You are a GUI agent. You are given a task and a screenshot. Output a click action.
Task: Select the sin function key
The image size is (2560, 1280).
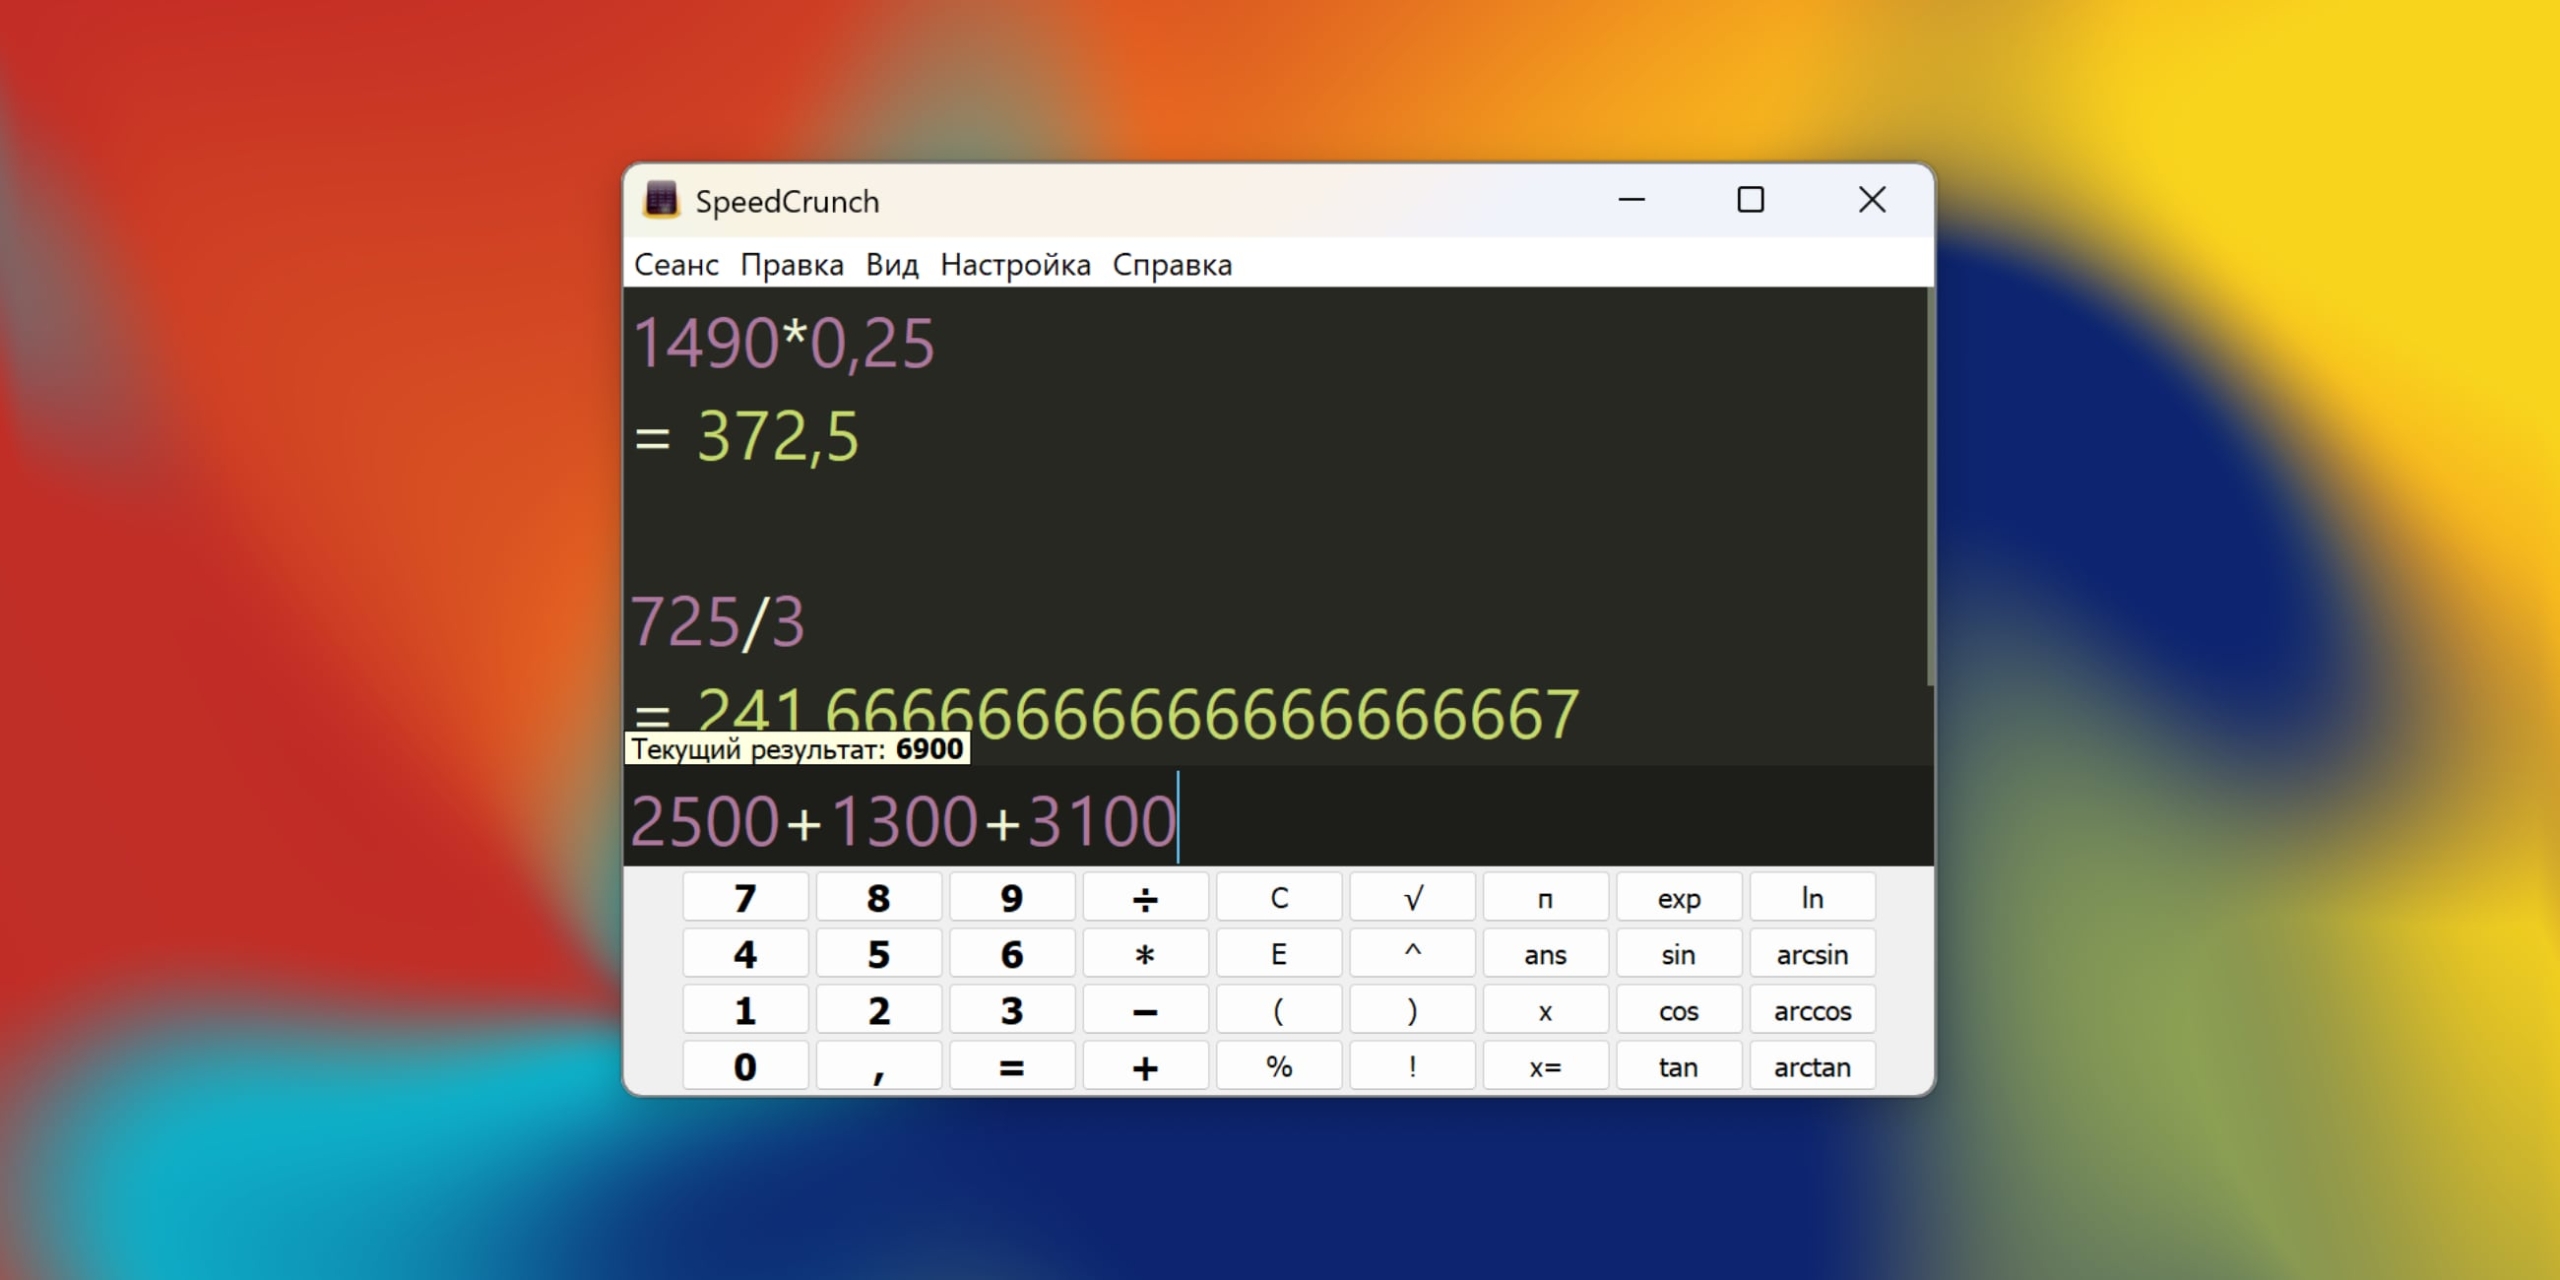pyautogui.click(x=1677, y=954)
